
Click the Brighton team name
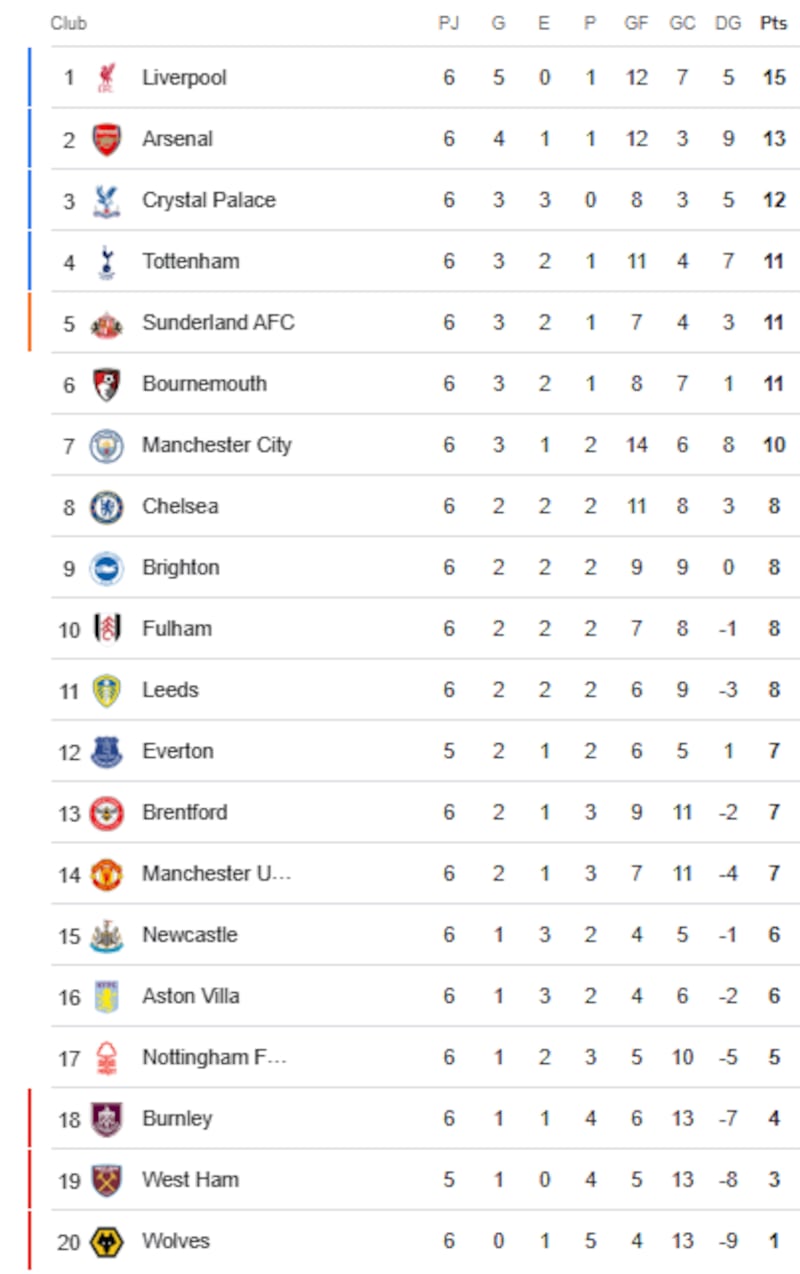pos(180,567)
